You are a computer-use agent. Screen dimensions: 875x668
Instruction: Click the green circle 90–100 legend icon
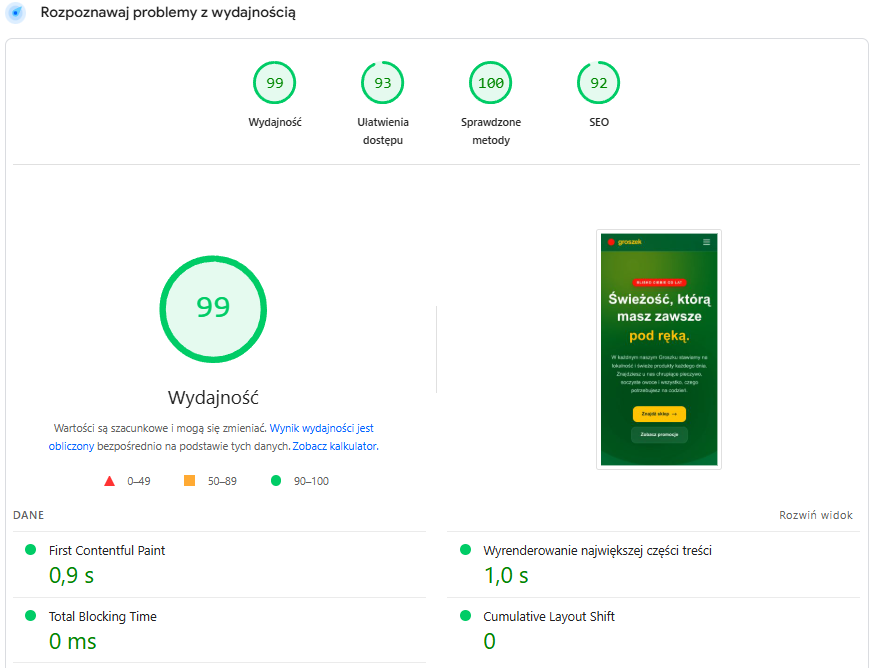(276, 480)
